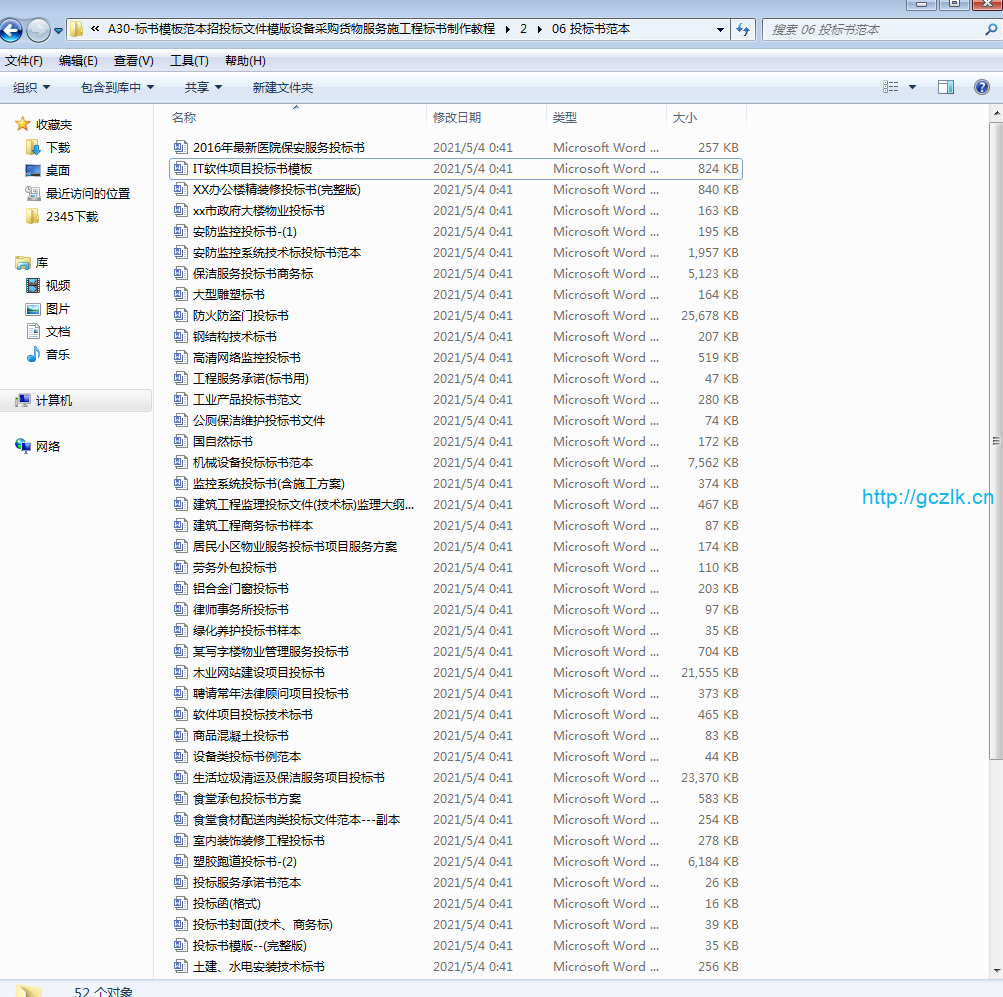Open the 工具(T) menu
The image size is (1003, 997).
pyautogui.click(x=189, y=61)
